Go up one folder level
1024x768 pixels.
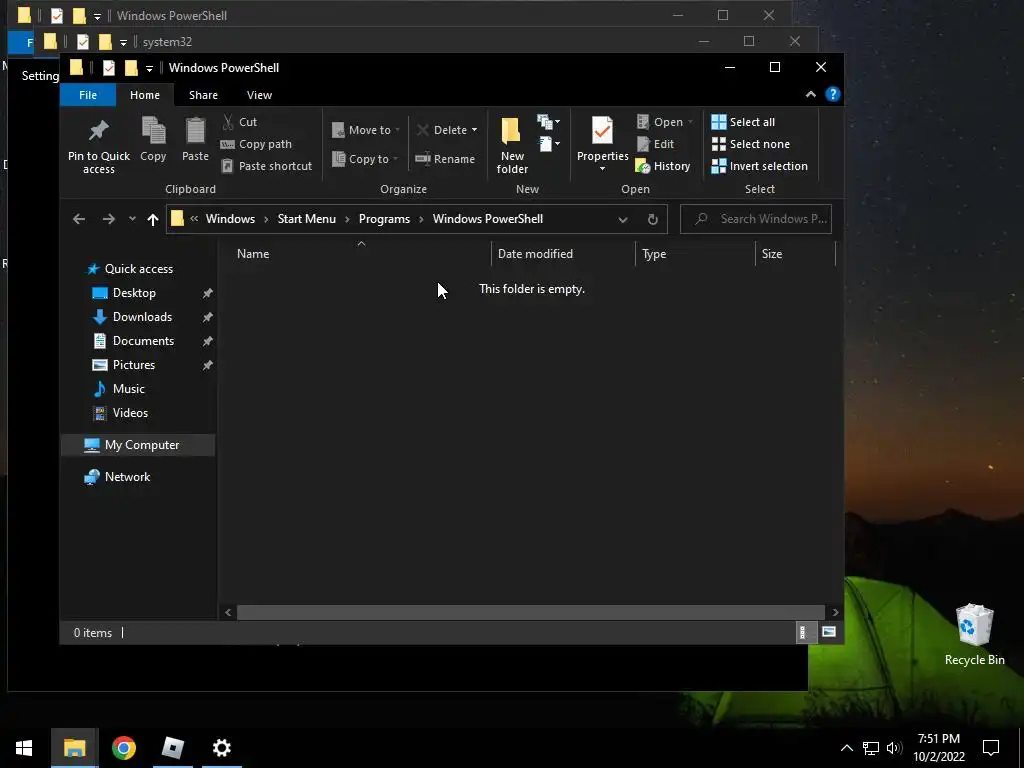pos(153,219)
